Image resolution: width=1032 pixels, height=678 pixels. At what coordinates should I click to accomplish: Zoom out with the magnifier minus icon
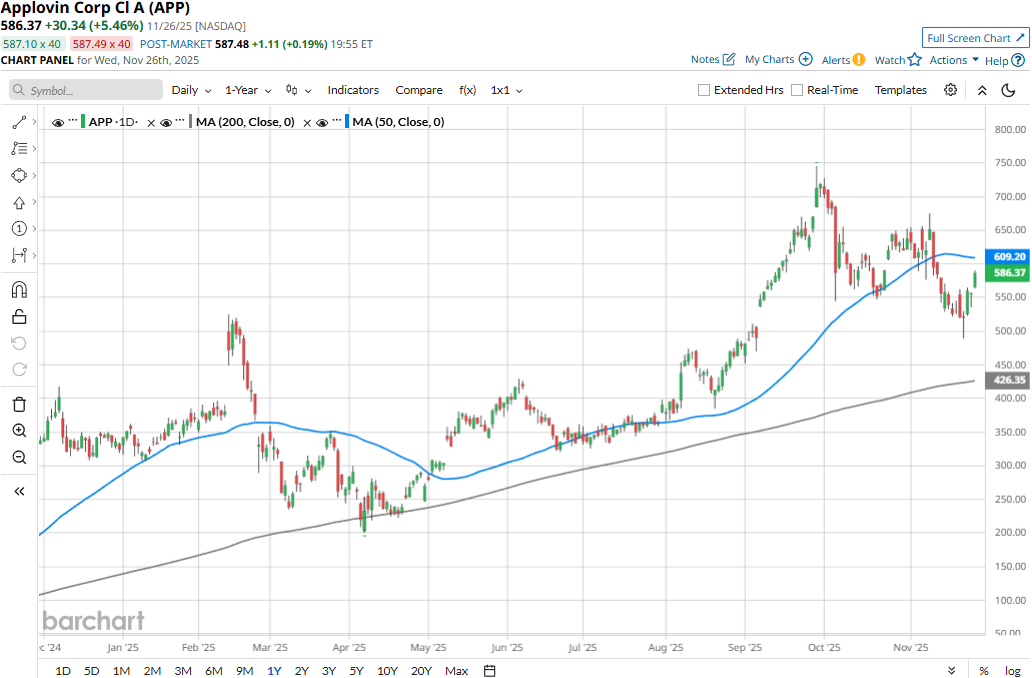pos(18,458)
